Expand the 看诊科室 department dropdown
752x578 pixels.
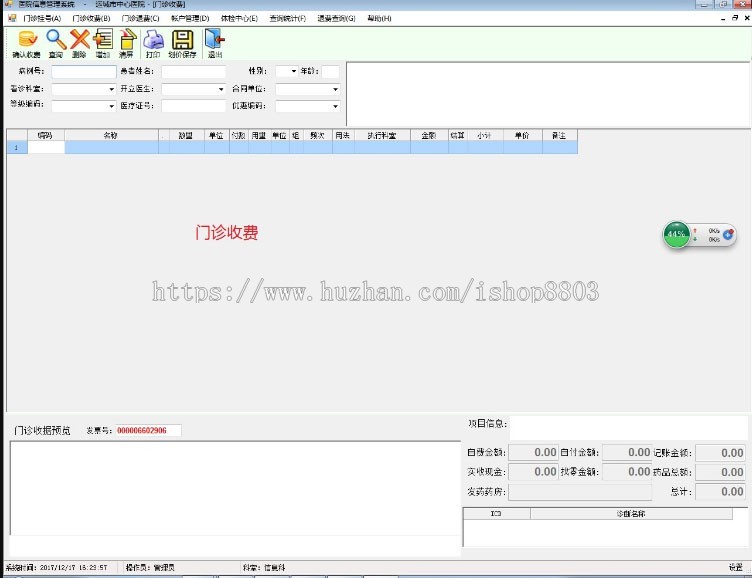click(111, 89)
